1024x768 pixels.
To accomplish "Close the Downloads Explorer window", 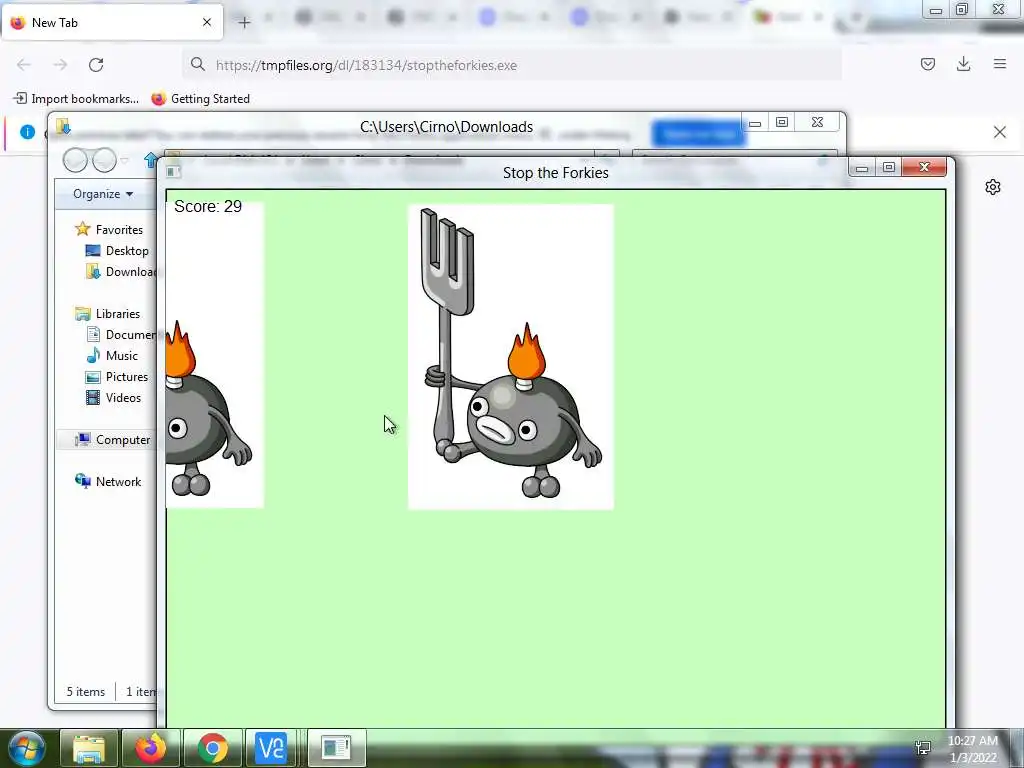I will tap(817, 123).
